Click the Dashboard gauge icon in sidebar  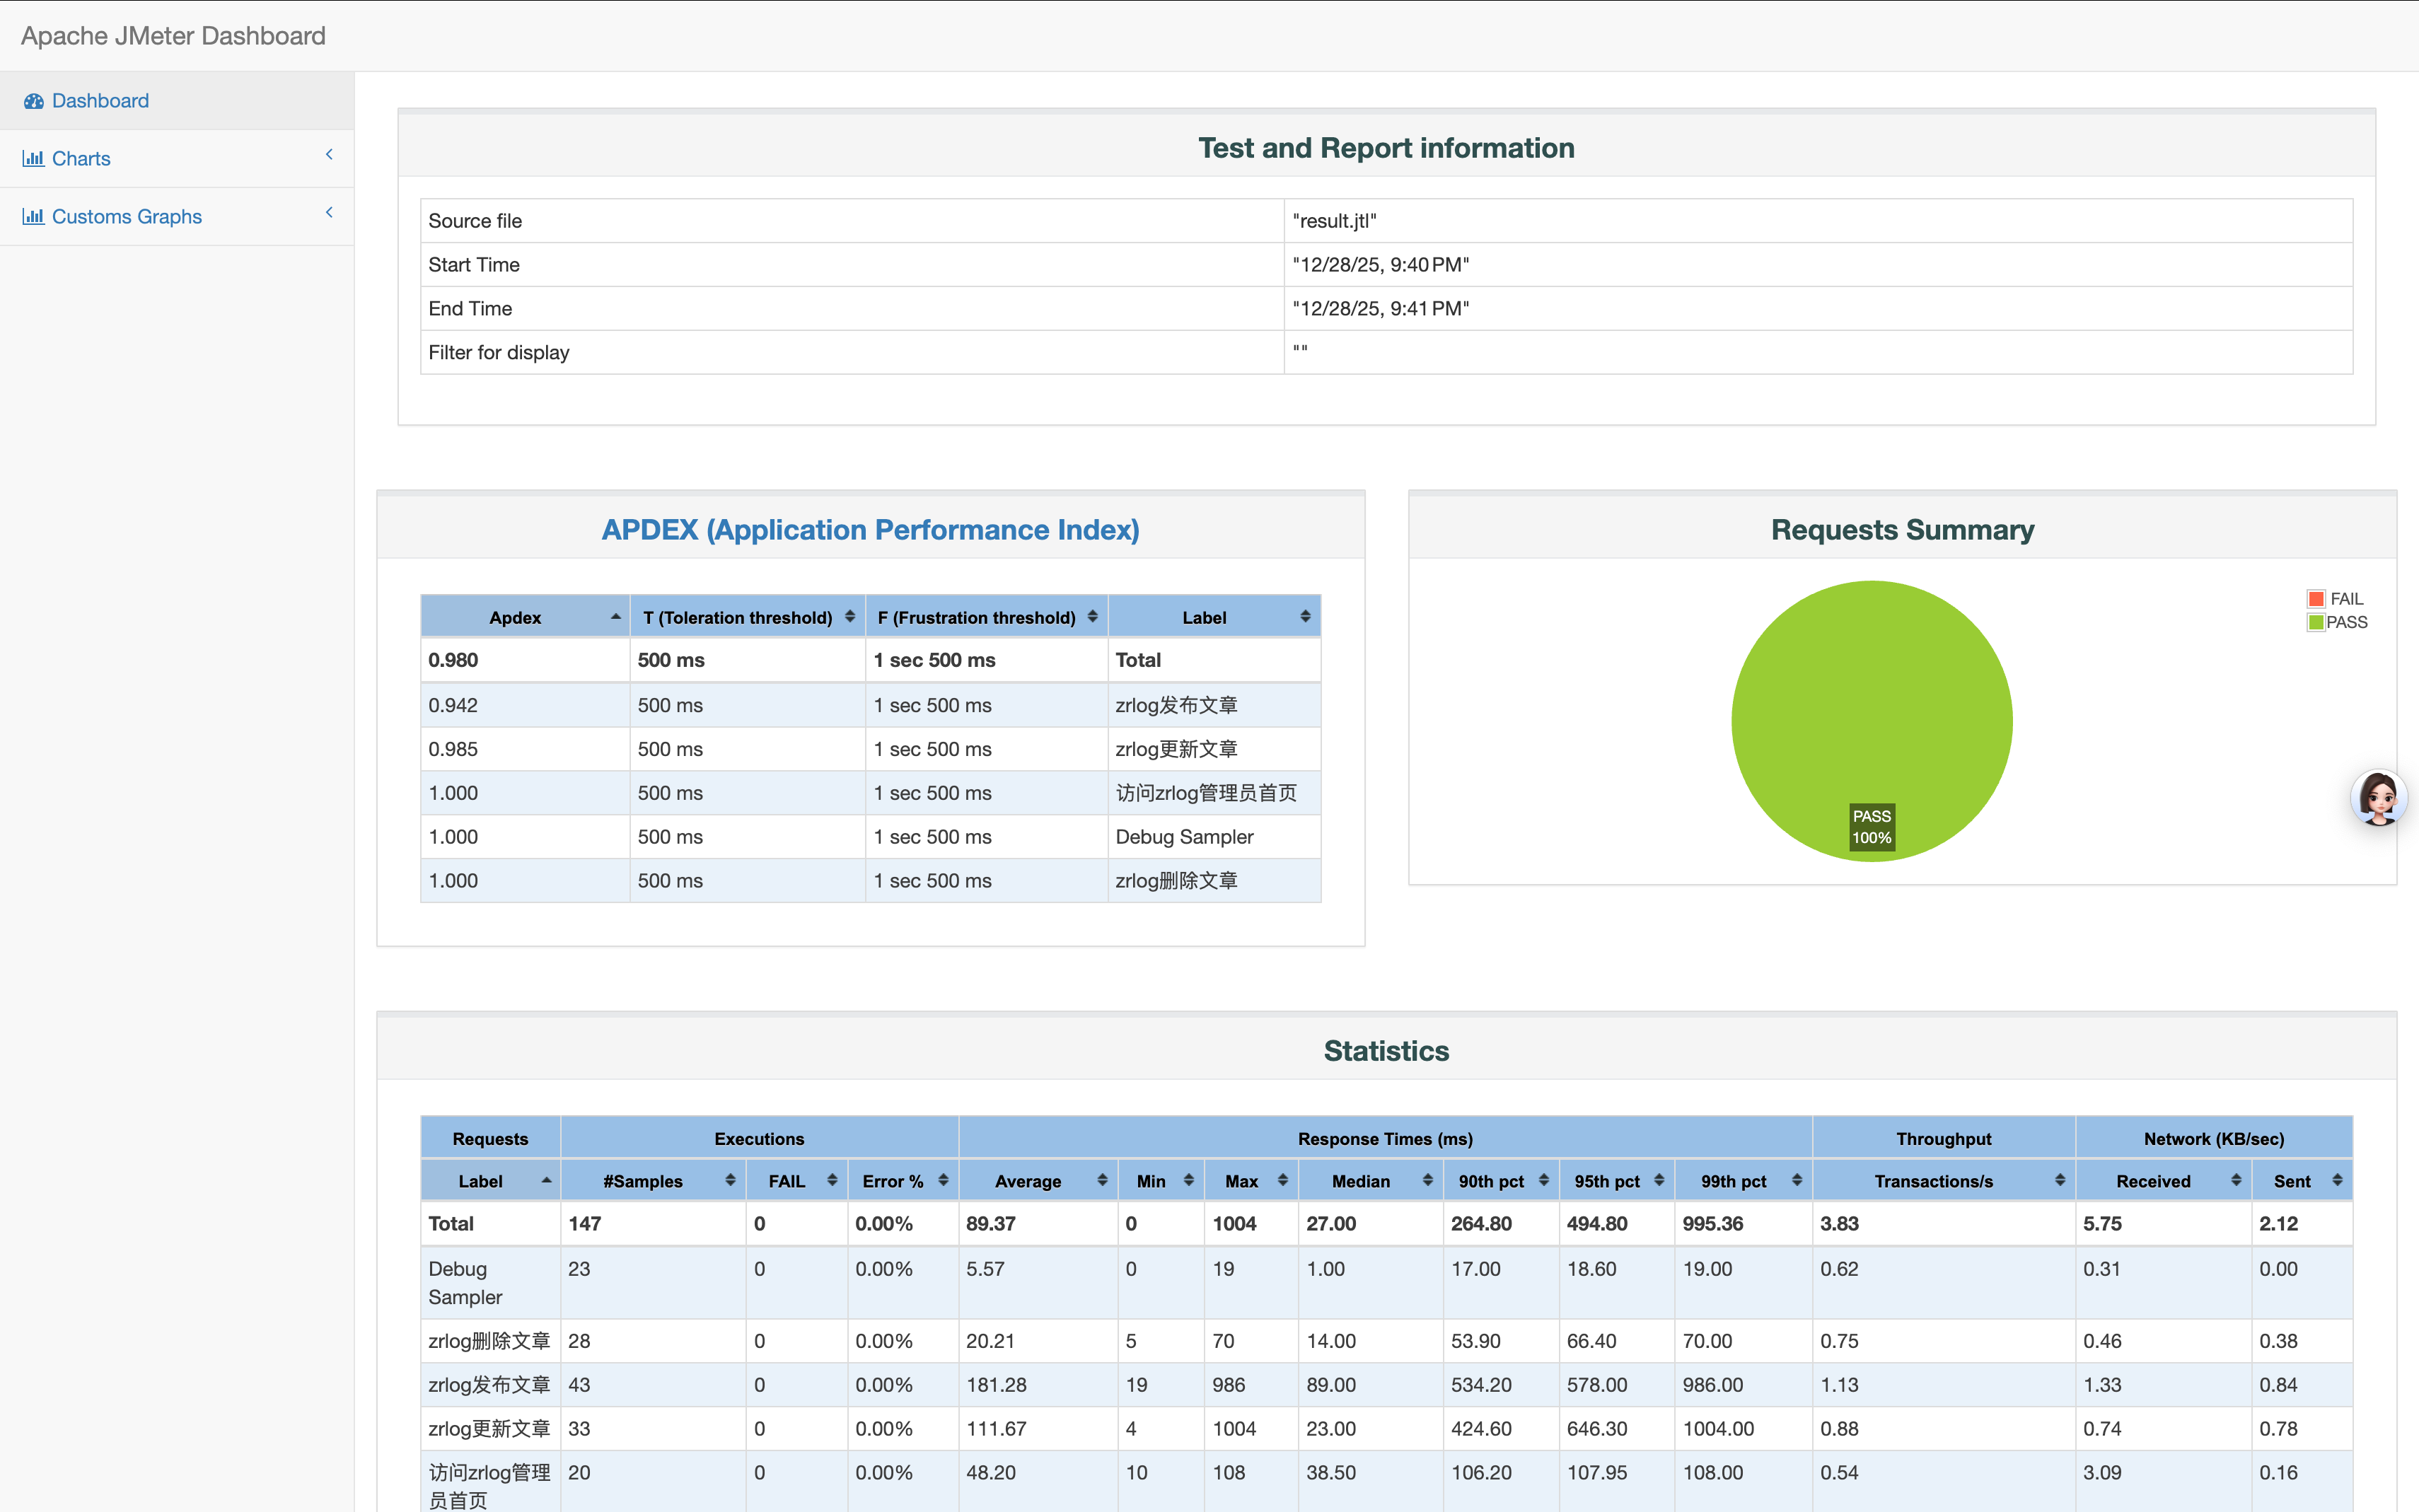point(34,101)
